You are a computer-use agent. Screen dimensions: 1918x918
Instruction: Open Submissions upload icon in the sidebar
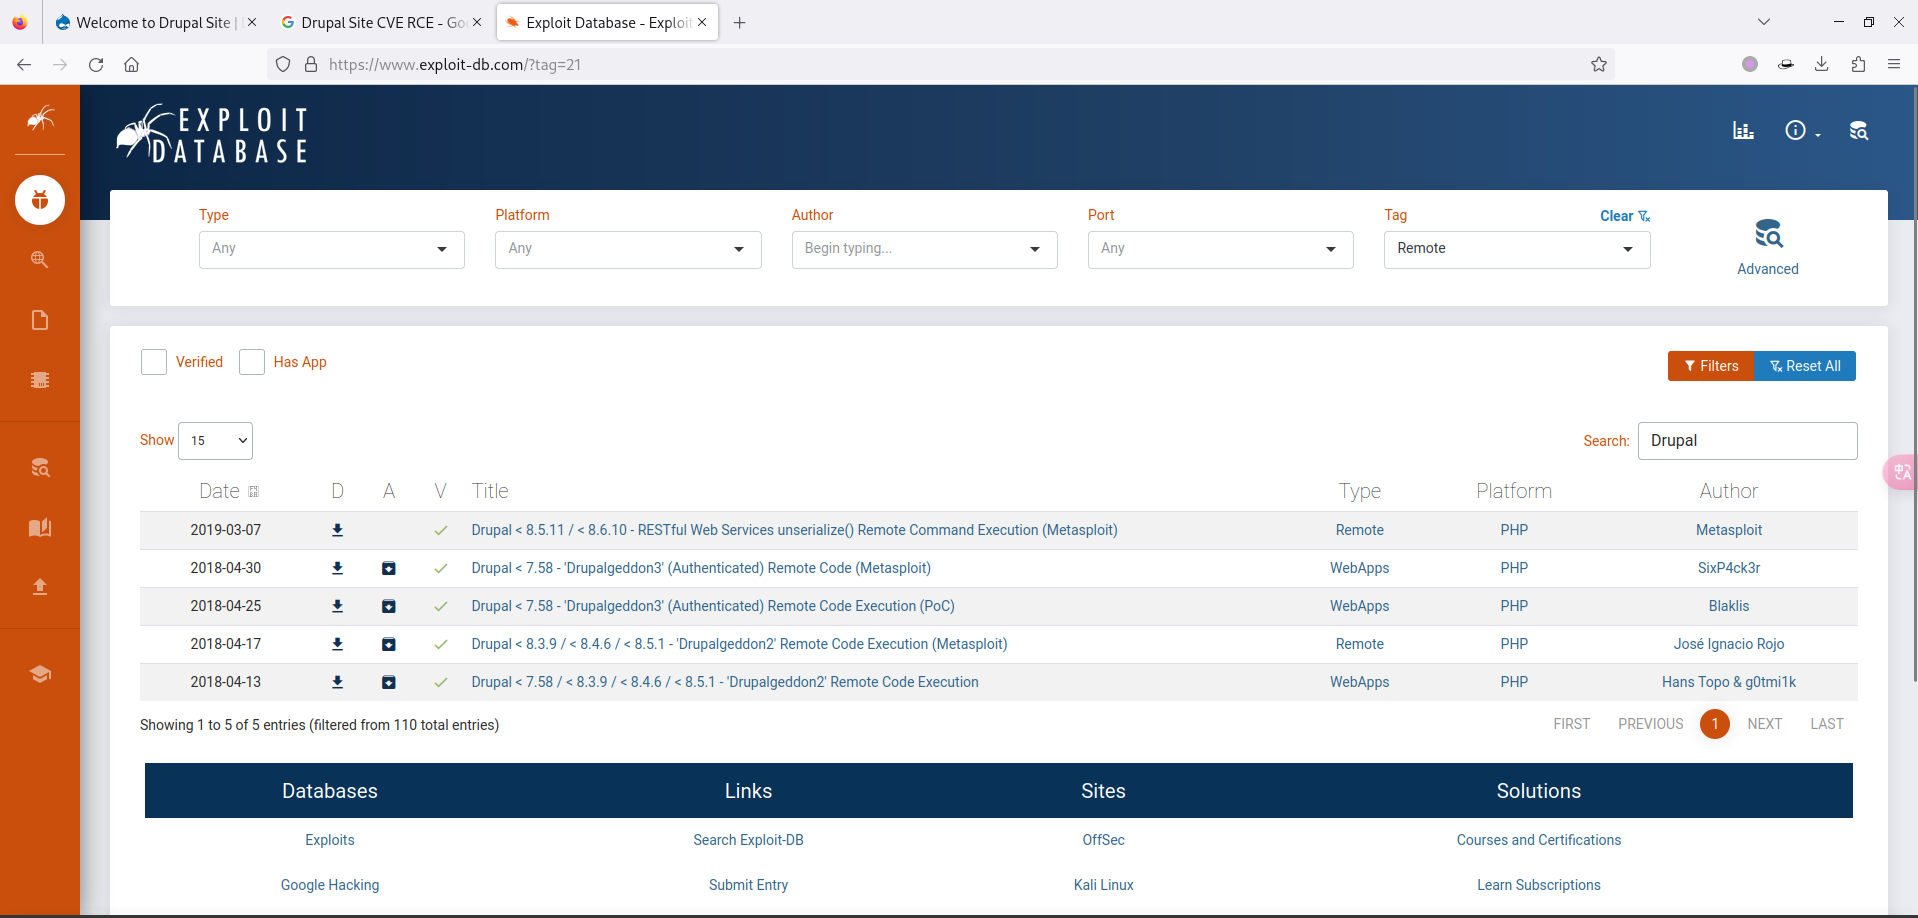[x=40, y=587]
